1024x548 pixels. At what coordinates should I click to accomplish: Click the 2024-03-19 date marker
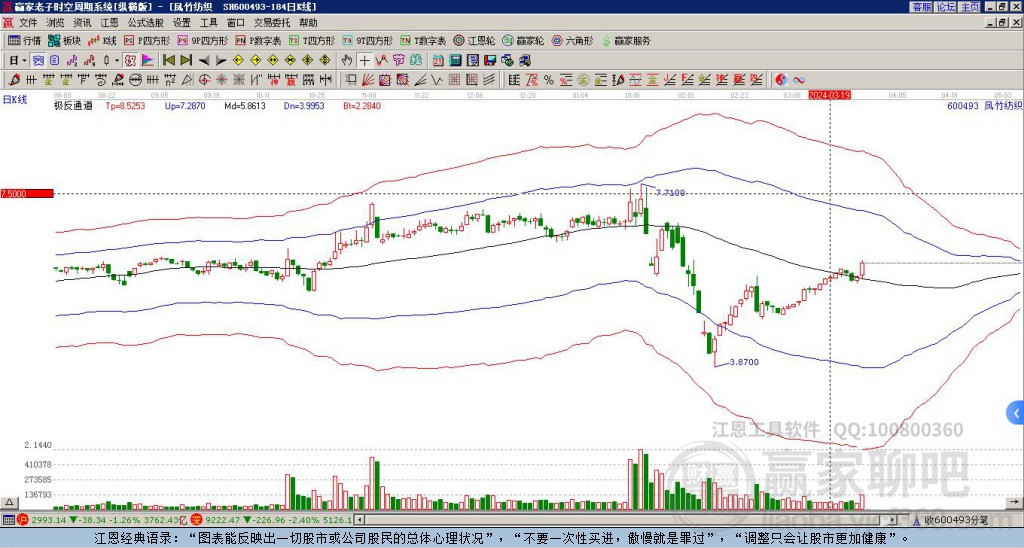[x=829, y=95]
